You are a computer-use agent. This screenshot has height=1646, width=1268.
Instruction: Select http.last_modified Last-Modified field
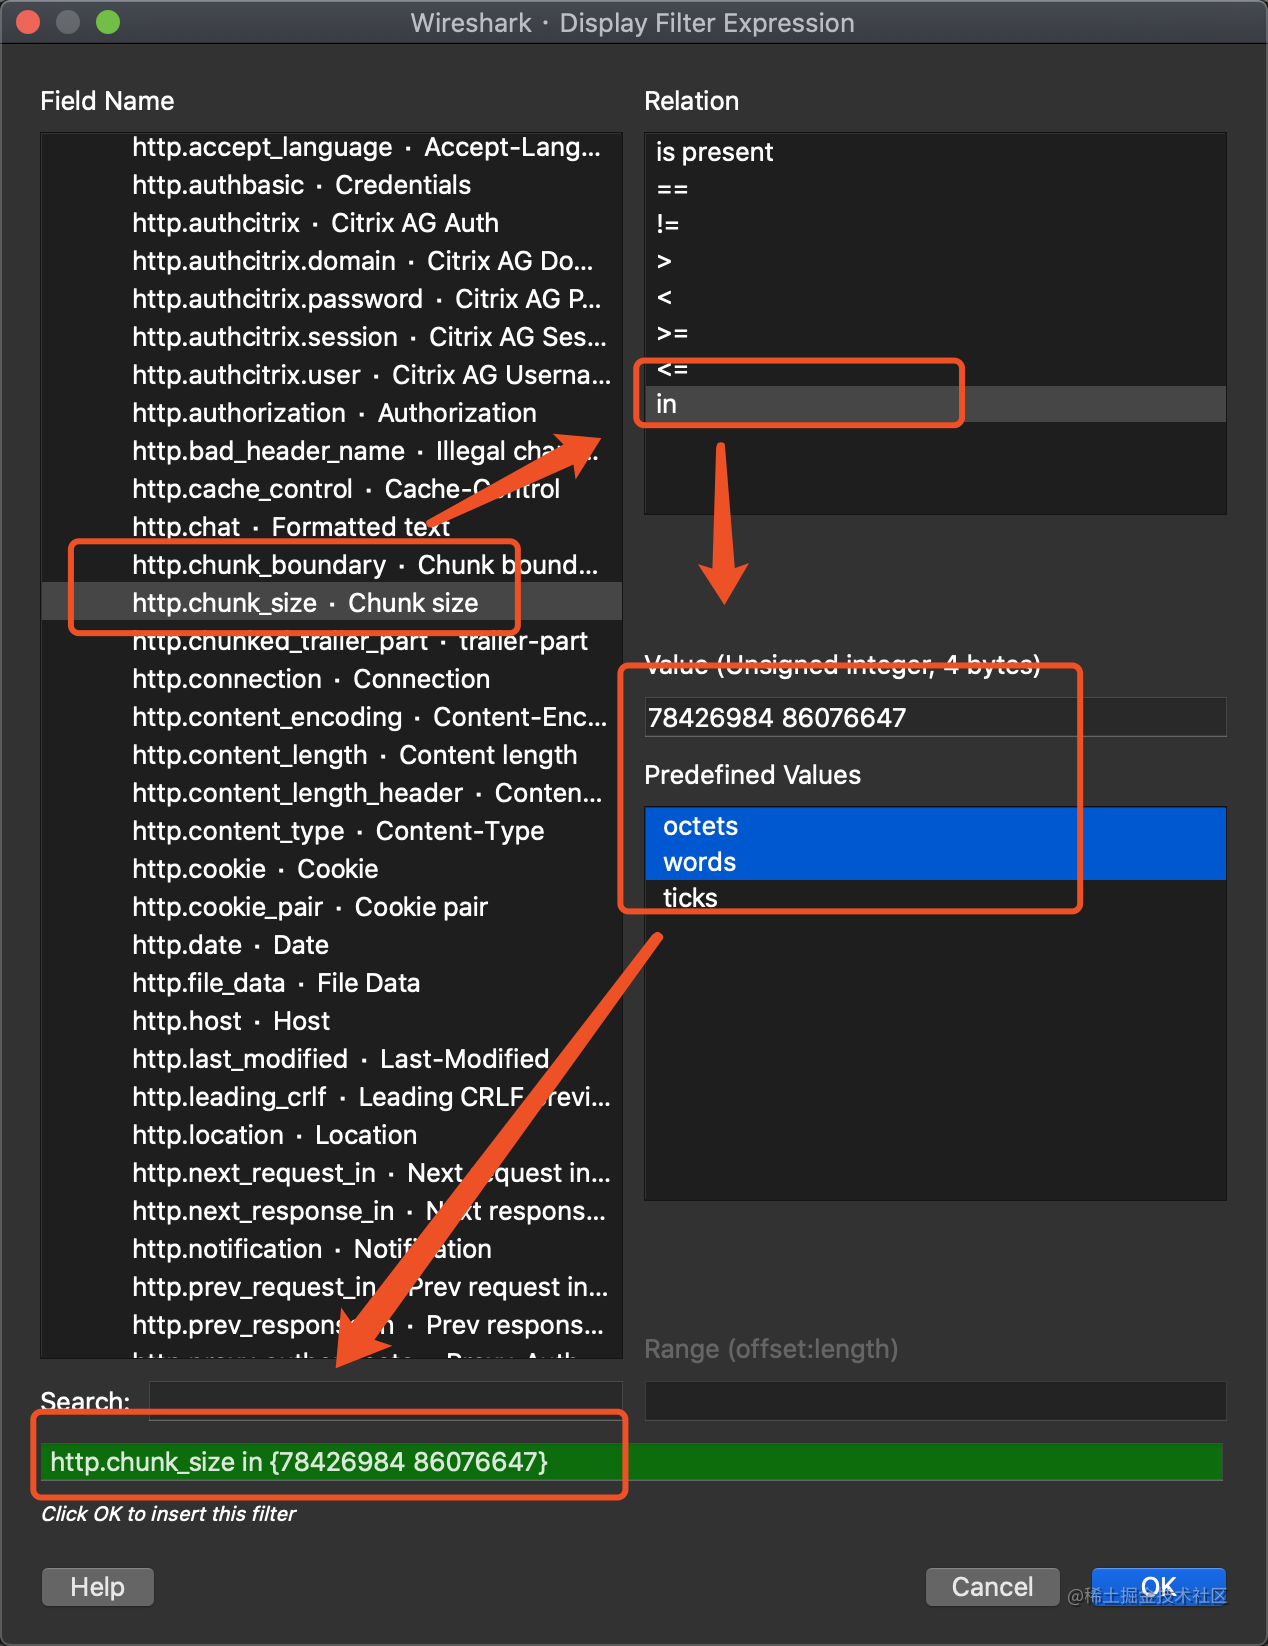[x=331, y=1059]
